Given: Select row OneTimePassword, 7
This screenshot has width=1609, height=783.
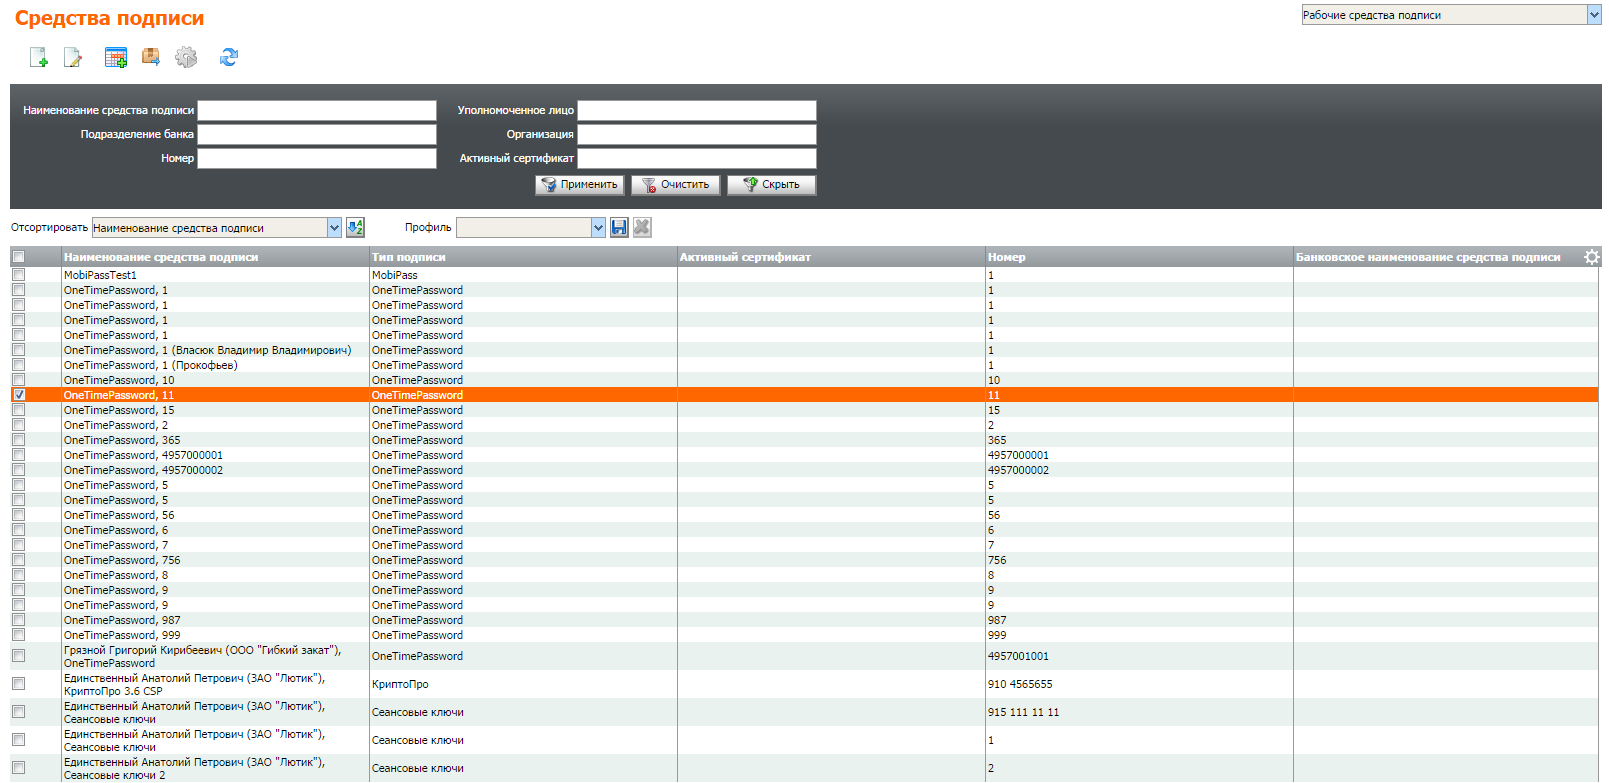Looking at the screenshot, I should tap(804, 545).
